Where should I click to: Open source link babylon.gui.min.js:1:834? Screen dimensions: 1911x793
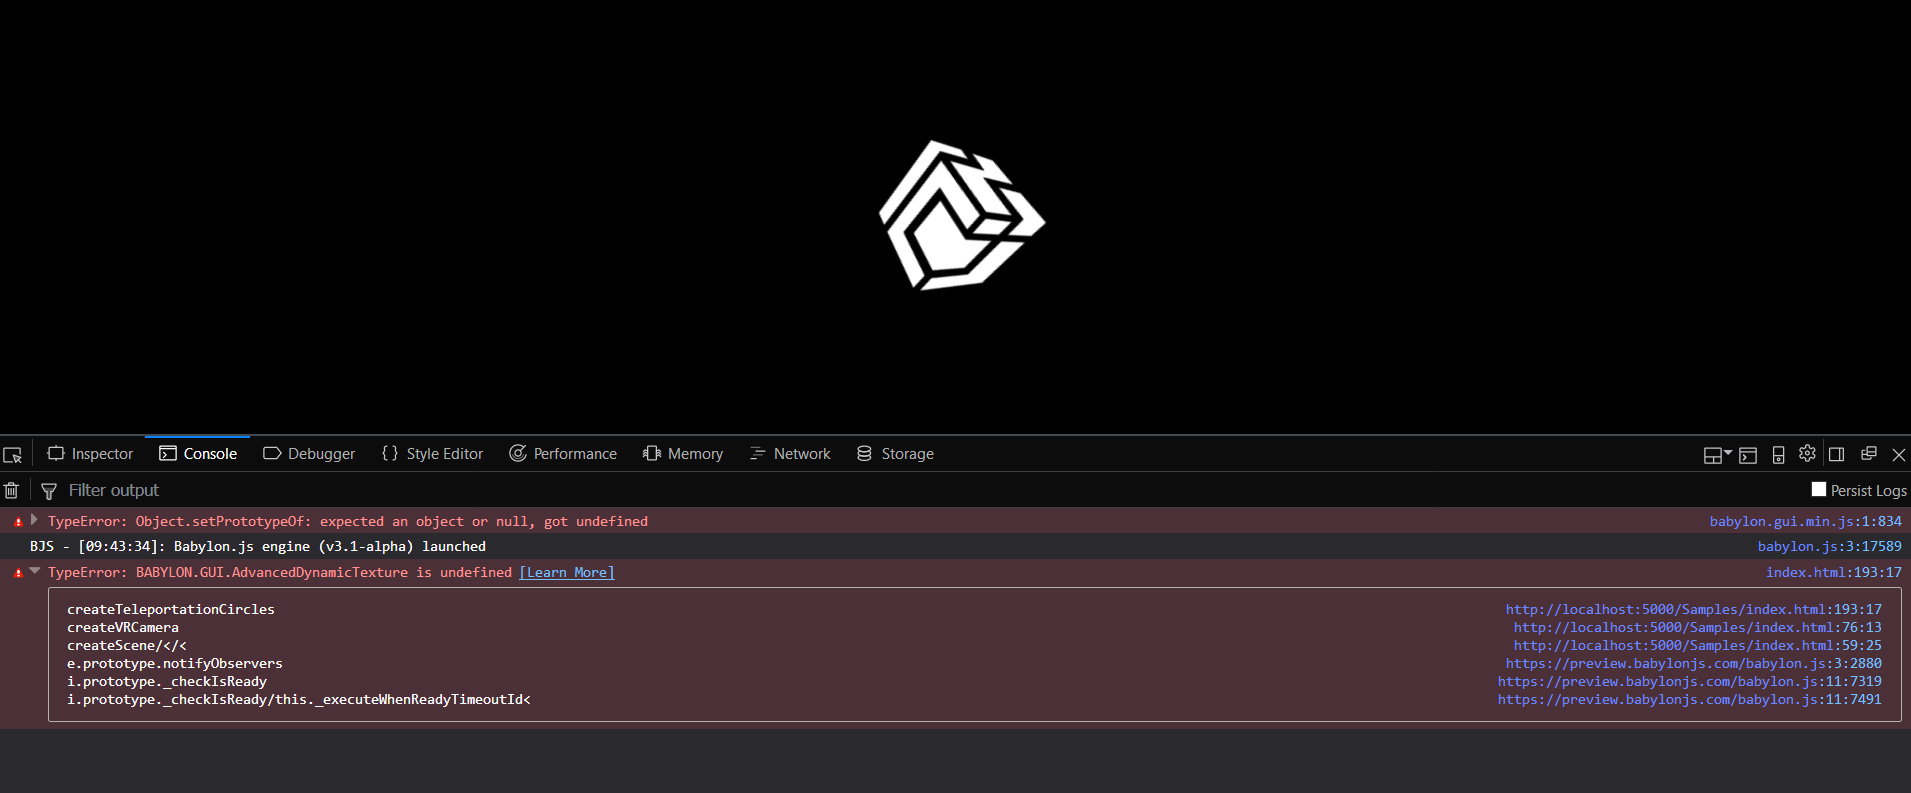pyautogui.click(x=1805, y=522)
